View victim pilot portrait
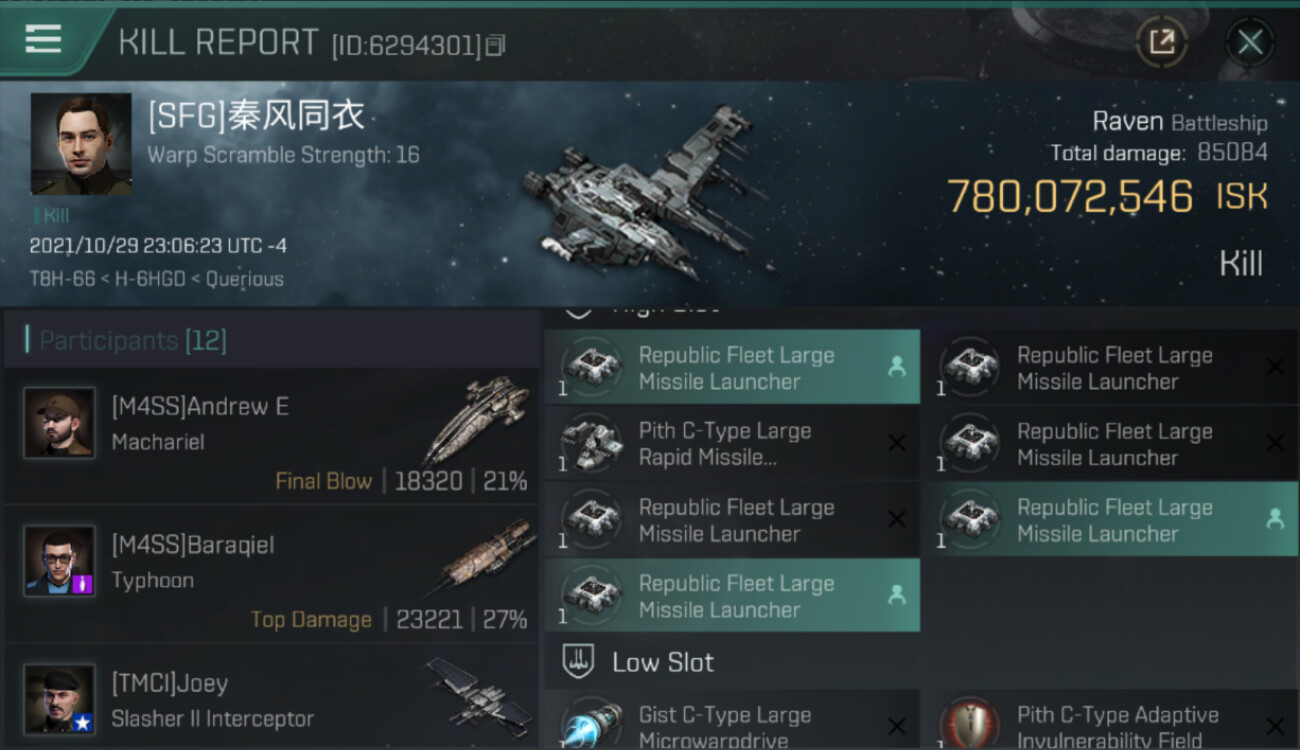 tap(81, 144)
